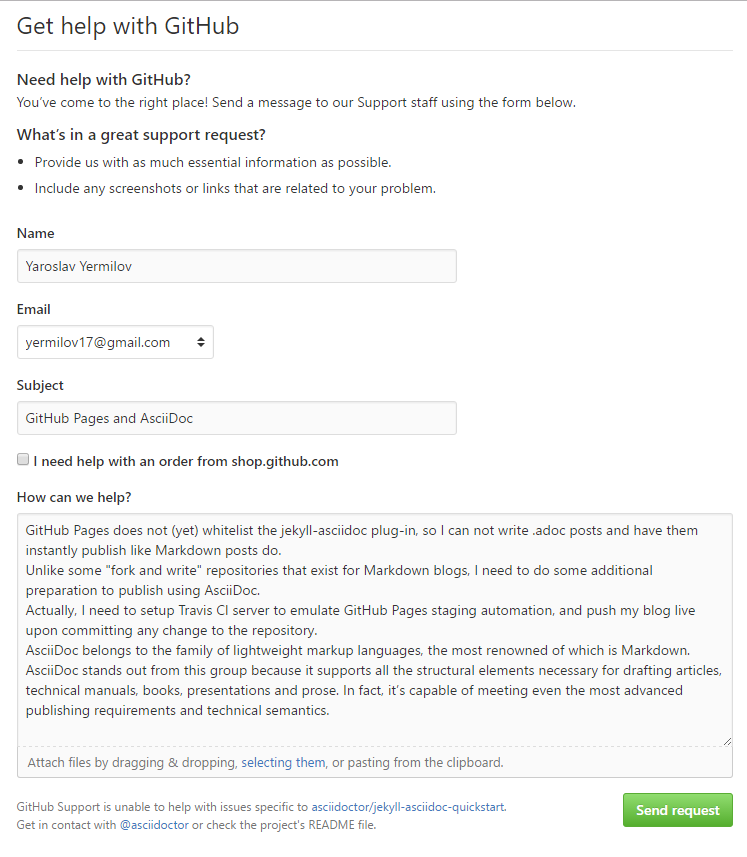Screen dimensions: 747x857
Task: Visit the @asciidoctor profile link
Action: pos(155,825)
